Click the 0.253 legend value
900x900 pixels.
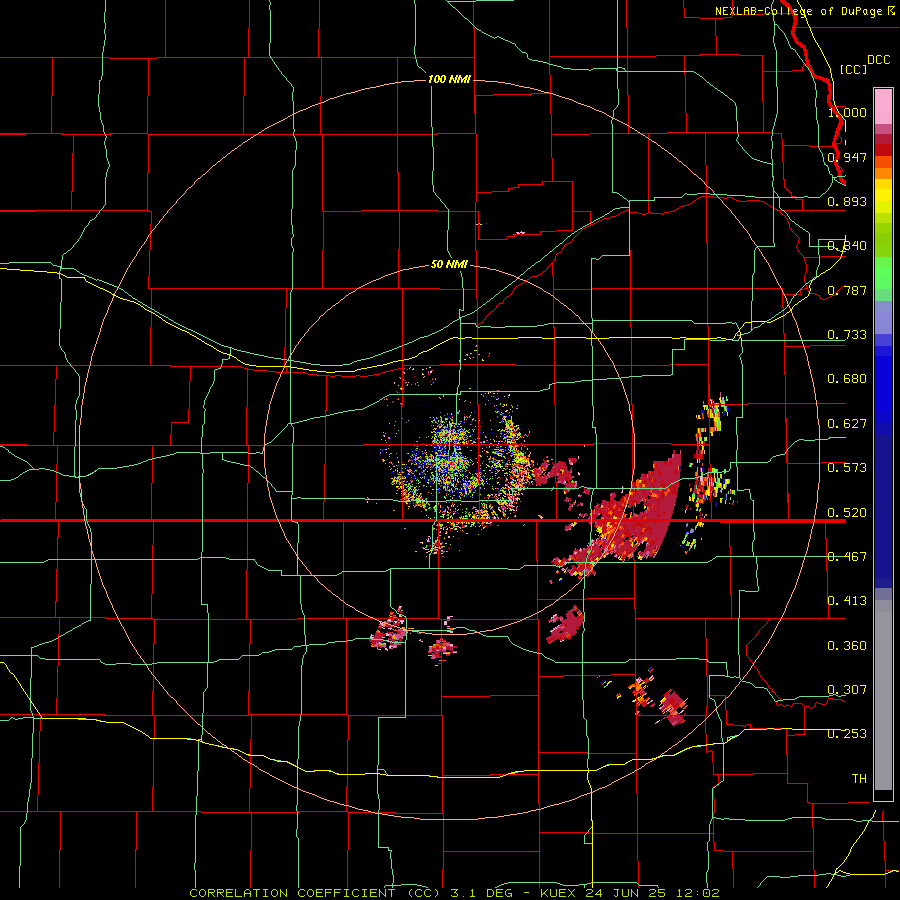pos(847,734)
